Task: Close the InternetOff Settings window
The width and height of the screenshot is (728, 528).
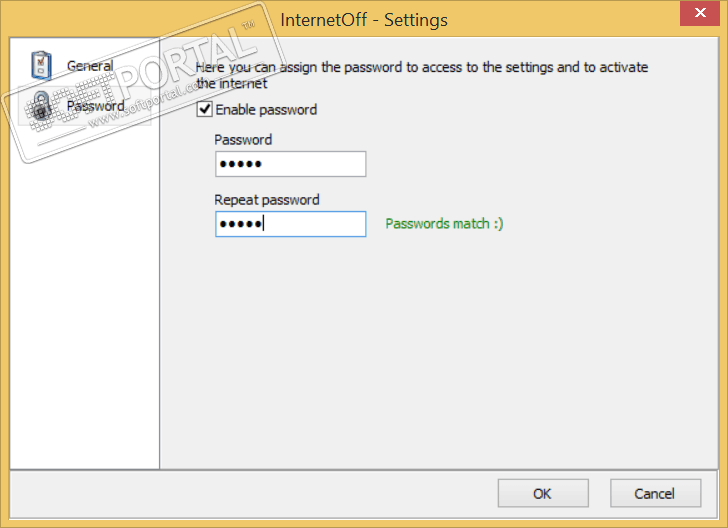Action: [x=700, y=17]
